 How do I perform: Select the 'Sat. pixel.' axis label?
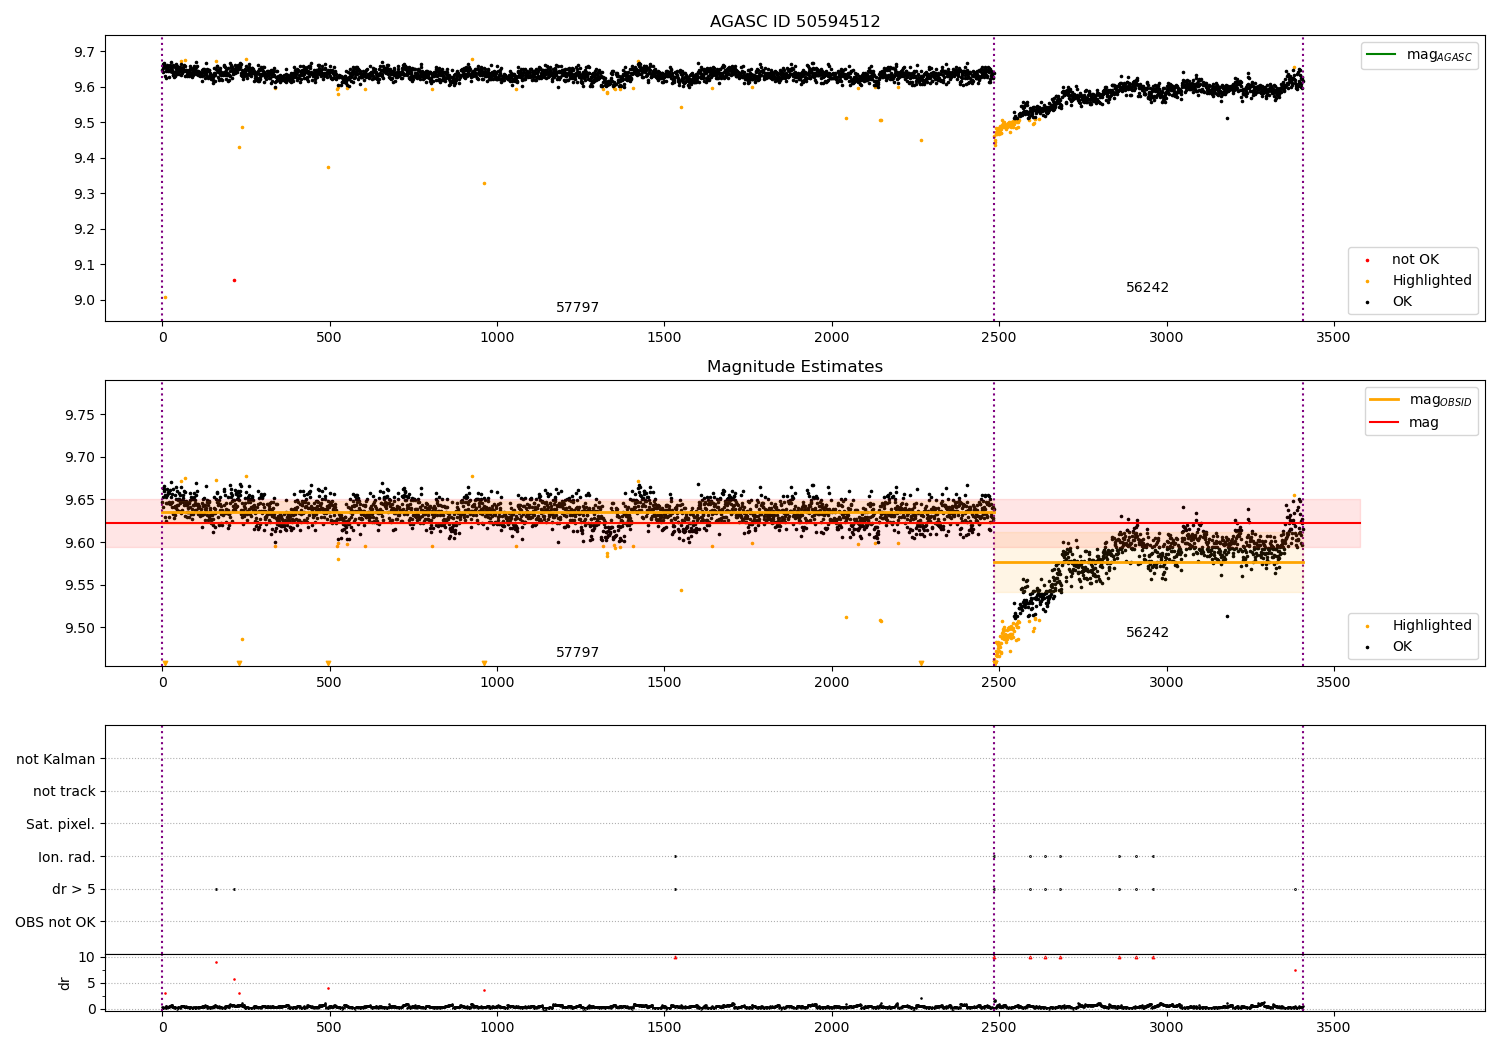(61, 825)
